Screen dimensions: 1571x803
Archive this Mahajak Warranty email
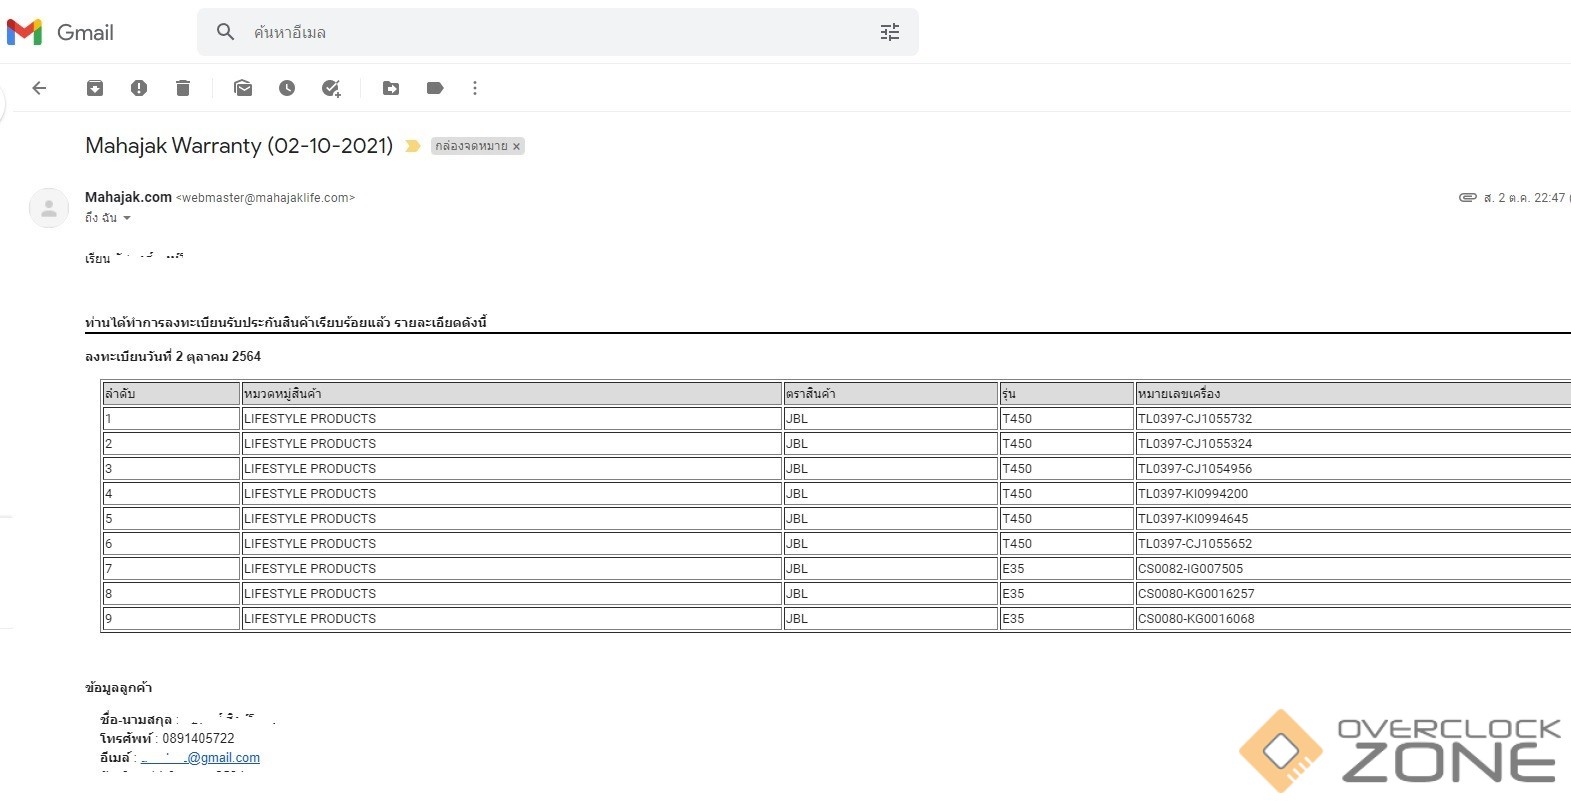click(95, 88)
